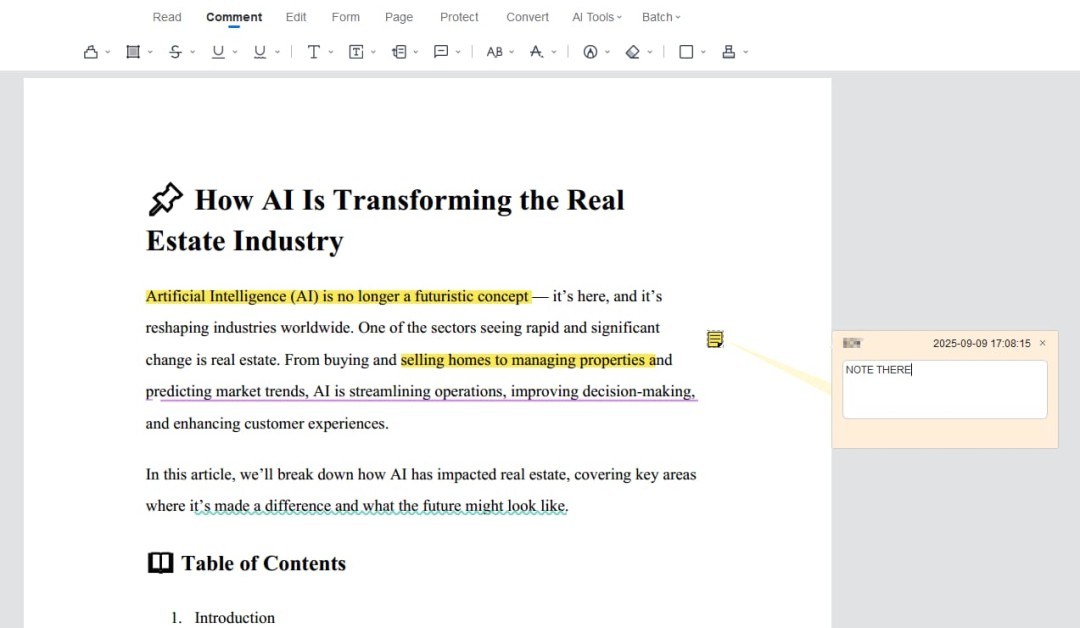The height and width of the screenshot is (628, 1080).
Task: Switch to the Edit tab
Action: [x=296, y=17]
